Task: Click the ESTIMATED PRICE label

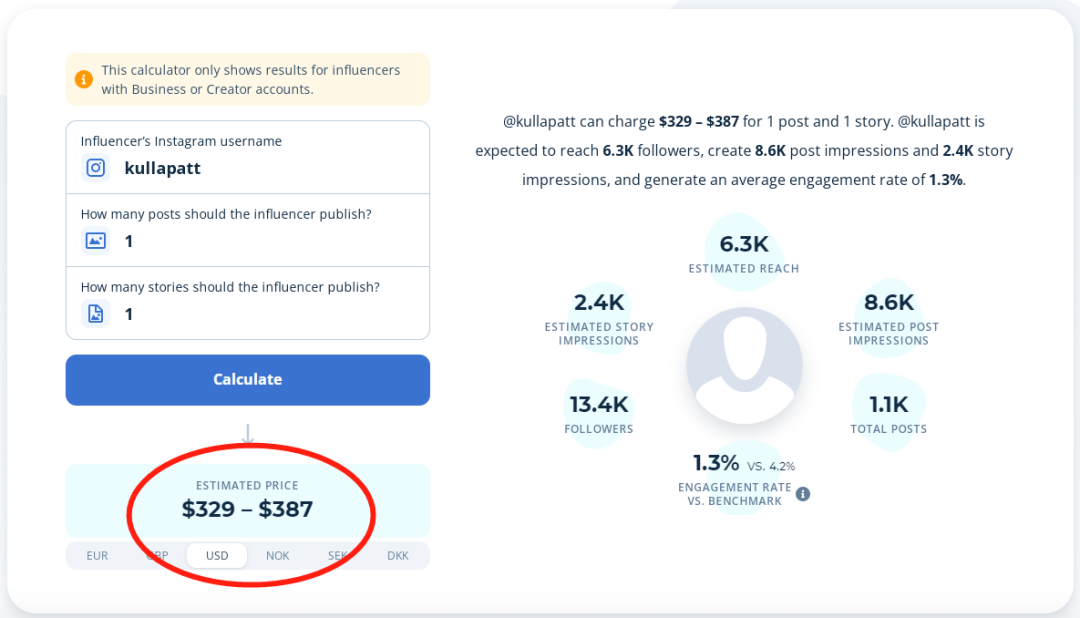Action: click(247, 485)
